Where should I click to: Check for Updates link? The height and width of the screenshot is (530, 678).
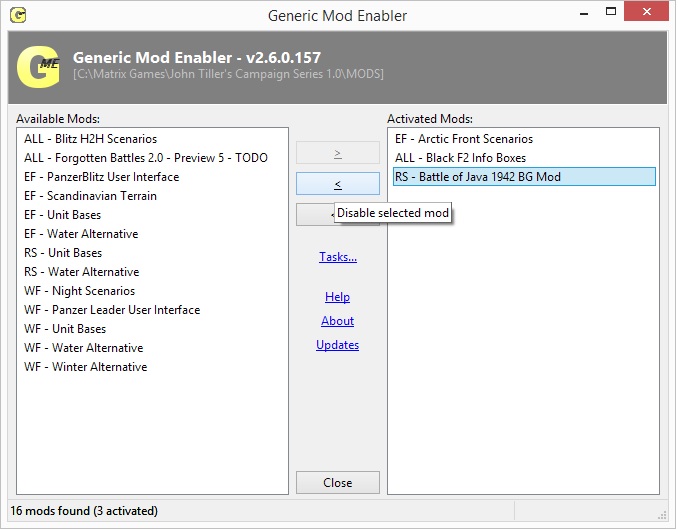[x=337, y=345]
